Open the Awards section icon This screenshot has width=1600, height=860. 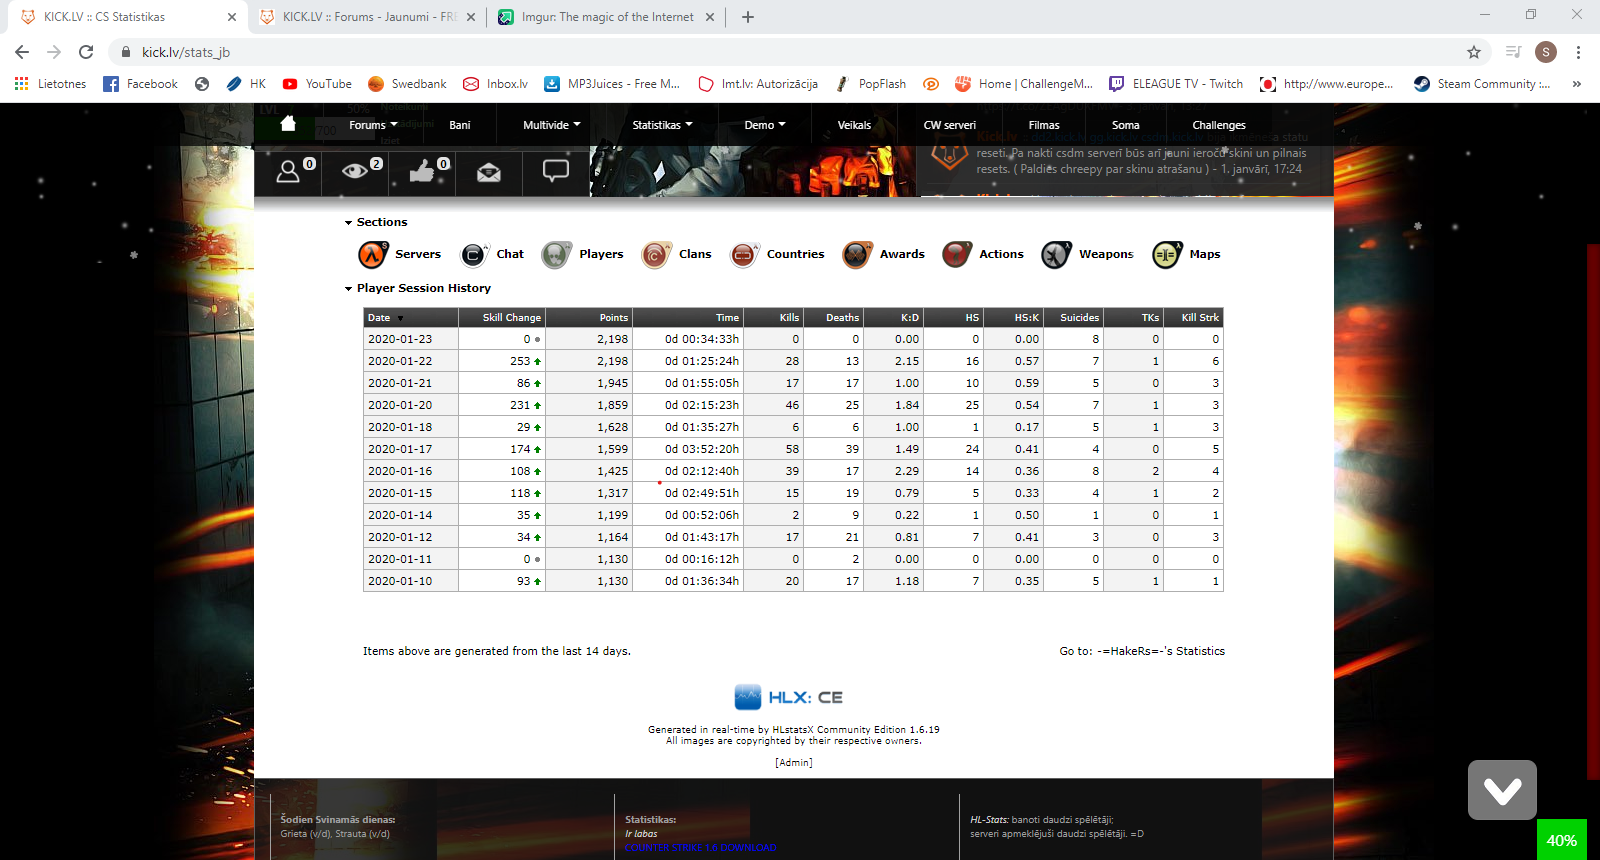857,255
